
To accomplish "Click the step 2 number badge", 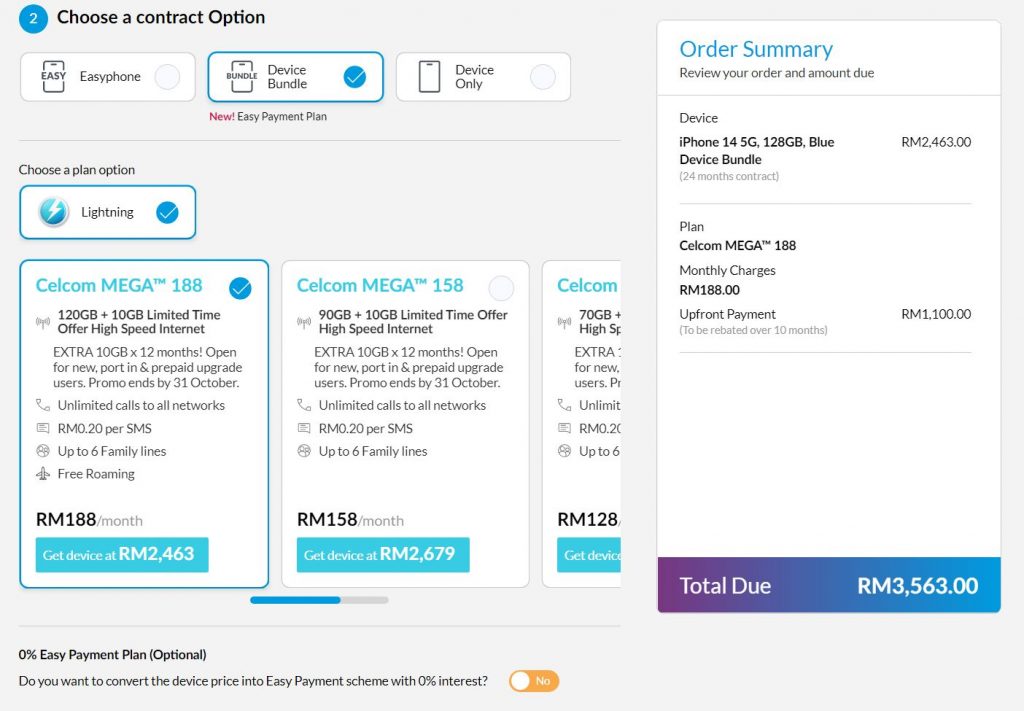I will pos(33,18).
